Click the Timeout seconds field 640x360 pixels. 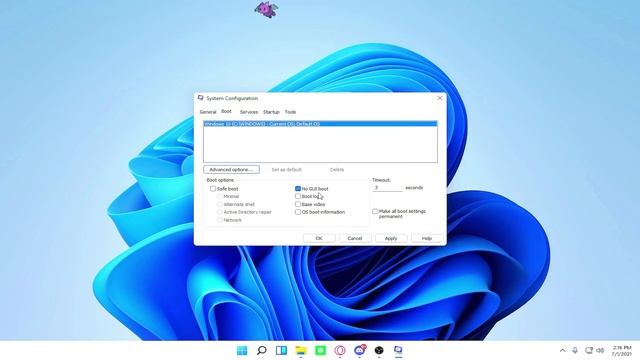pos(387,188)
